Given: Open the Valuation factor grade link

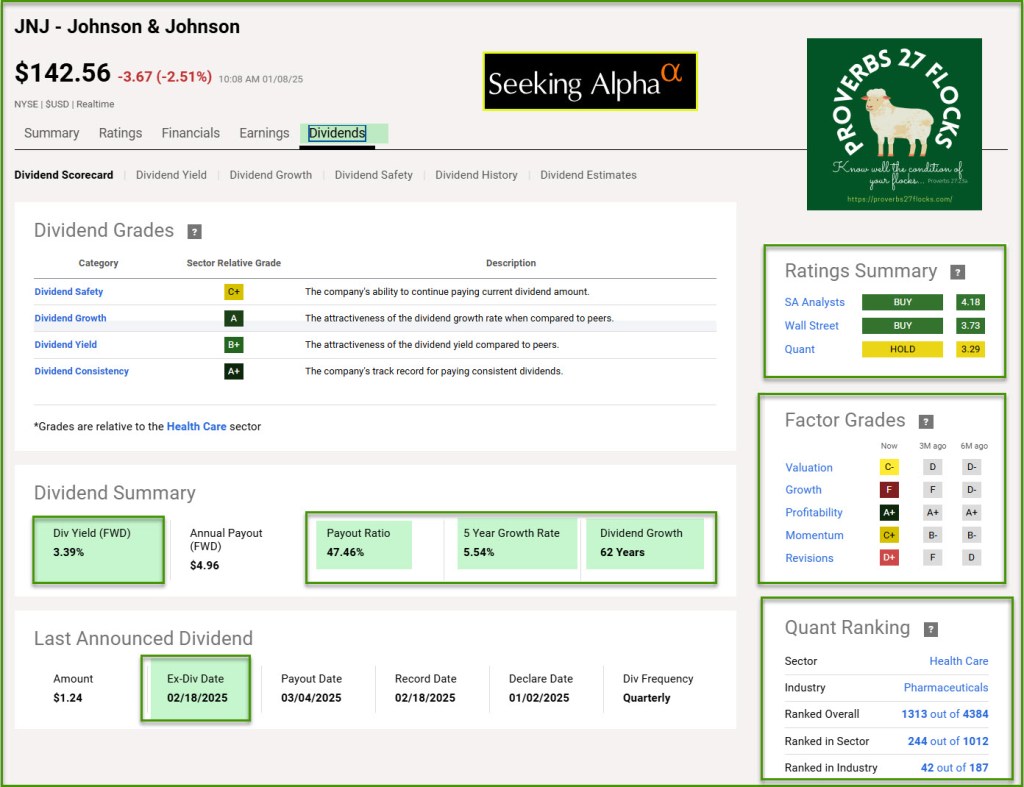Looking at the screenshot, I should pos(808,467).
